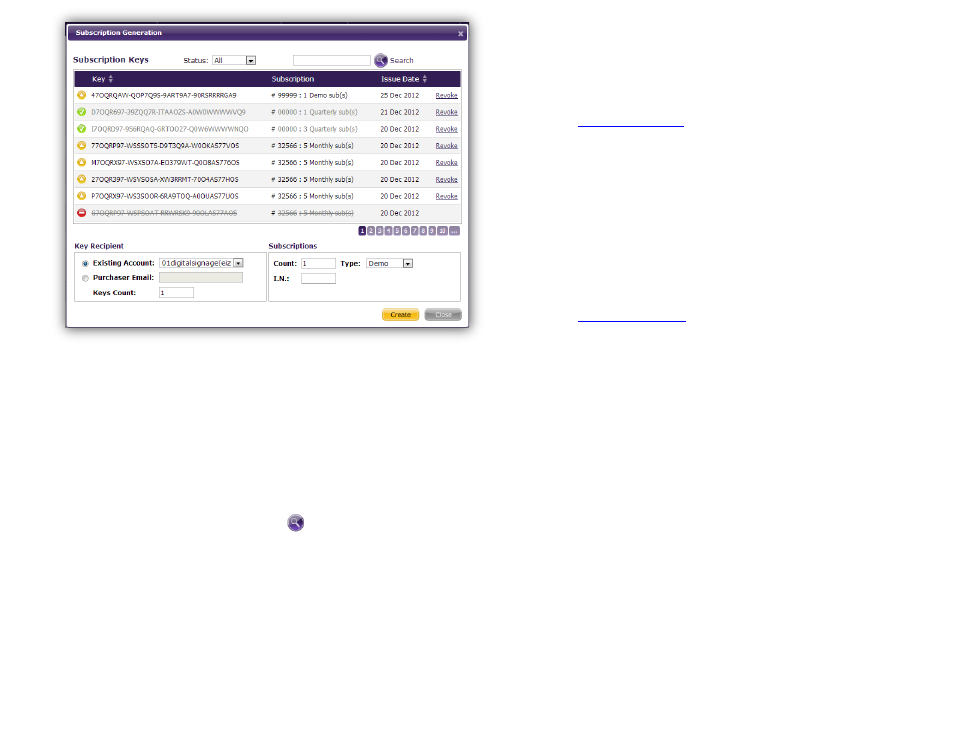This screenshot has height=737, width=954.
Task: Open the subscription Type dropdown
Action: pos(408,264)
